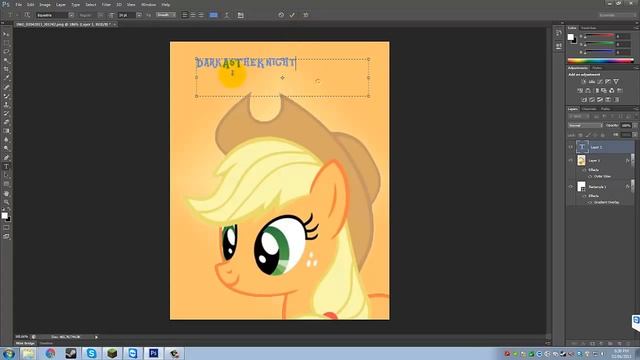Hide the pony image layer
Screen dimensions: 640x360
click(571, 160)
